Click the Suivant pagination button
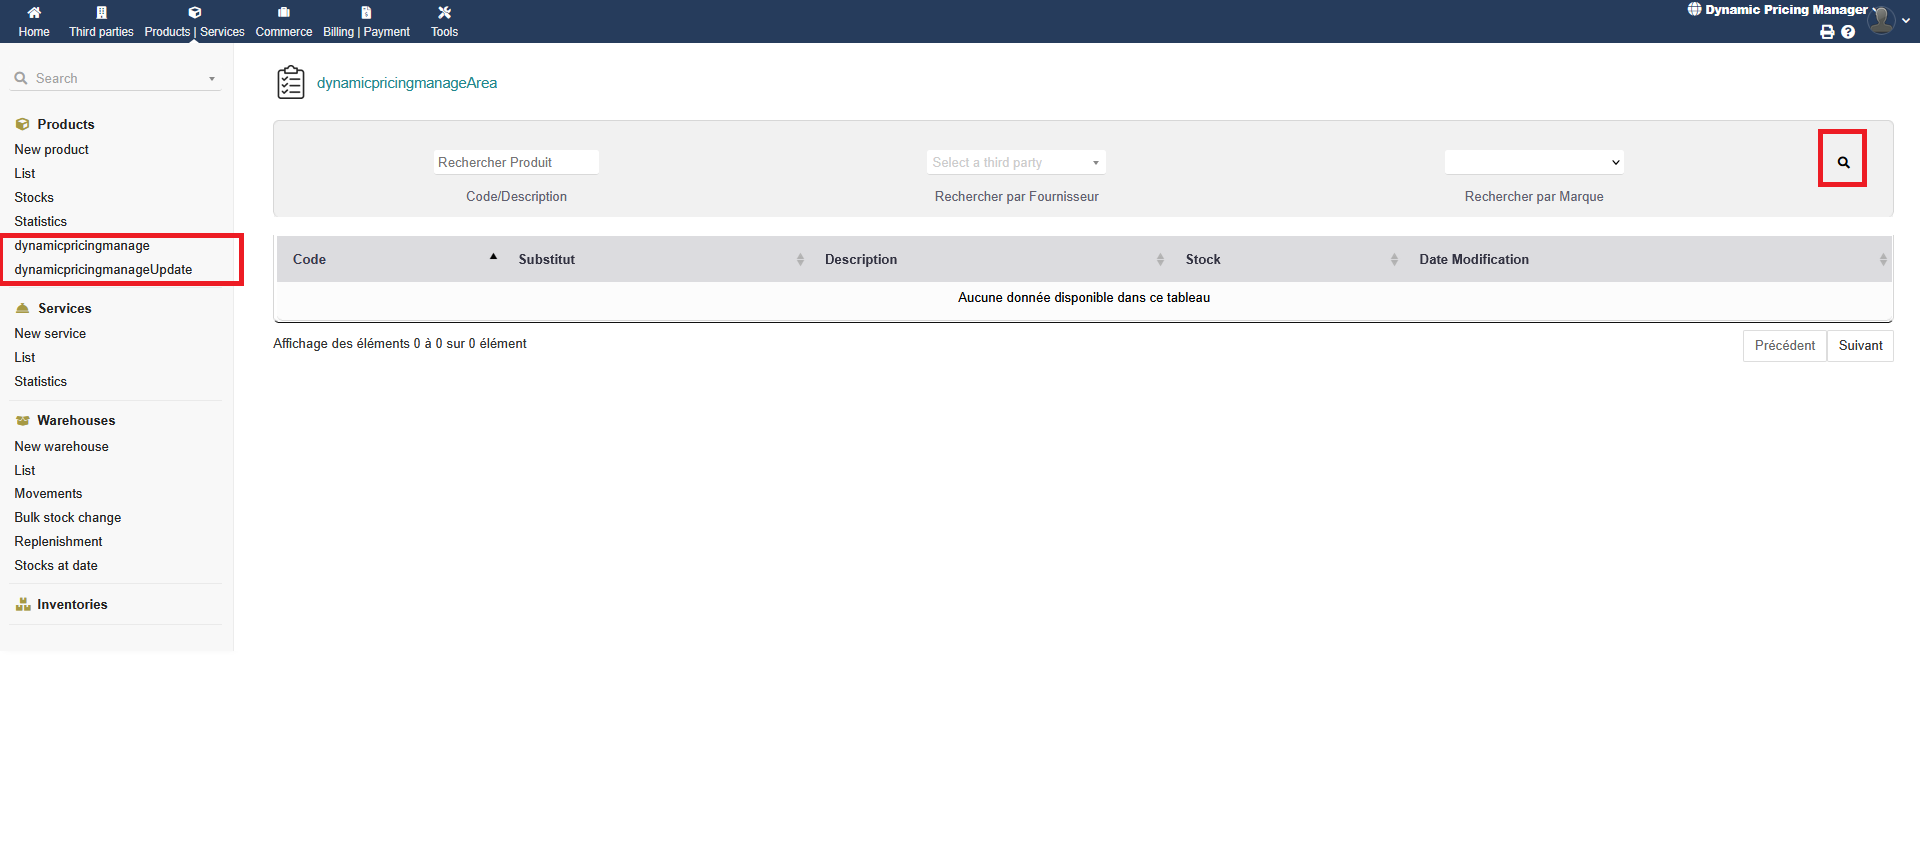The width and height of the screenshot is (1920, 842). click(x=1859, y=346)
